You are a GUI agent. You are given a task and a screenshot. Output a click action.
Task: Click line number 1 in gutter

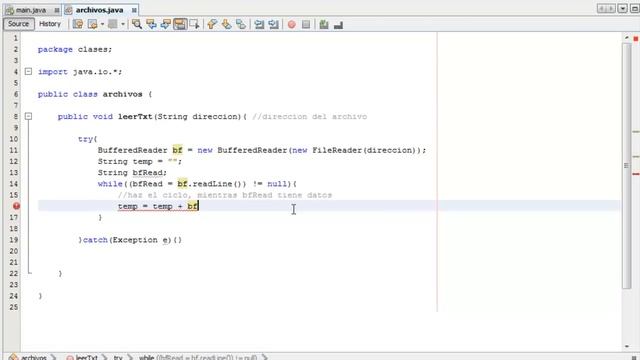click(16, 38)
